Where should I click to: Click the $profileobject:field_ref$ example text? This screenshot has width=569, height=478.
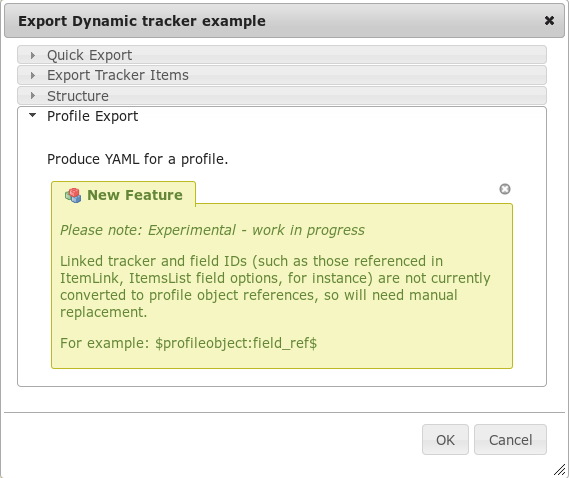[x=236, y=343]
